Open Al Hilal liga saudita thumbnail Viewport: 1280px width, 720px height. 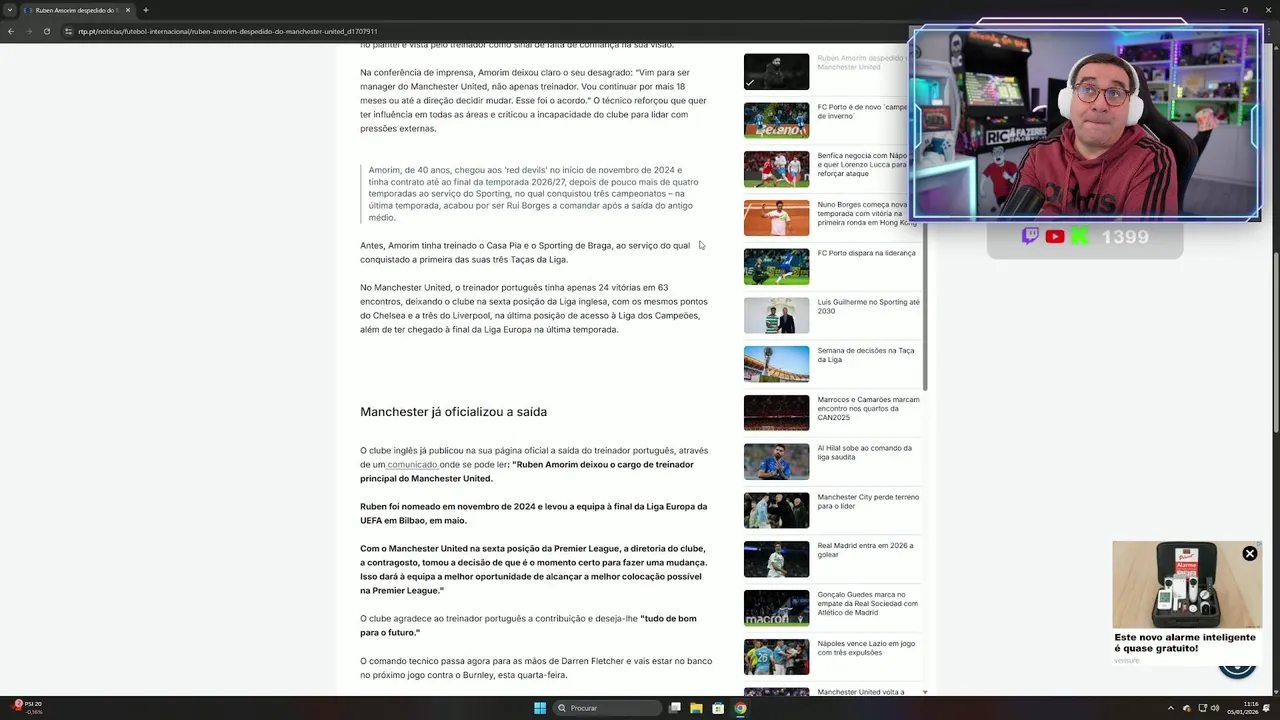[776, 462]
